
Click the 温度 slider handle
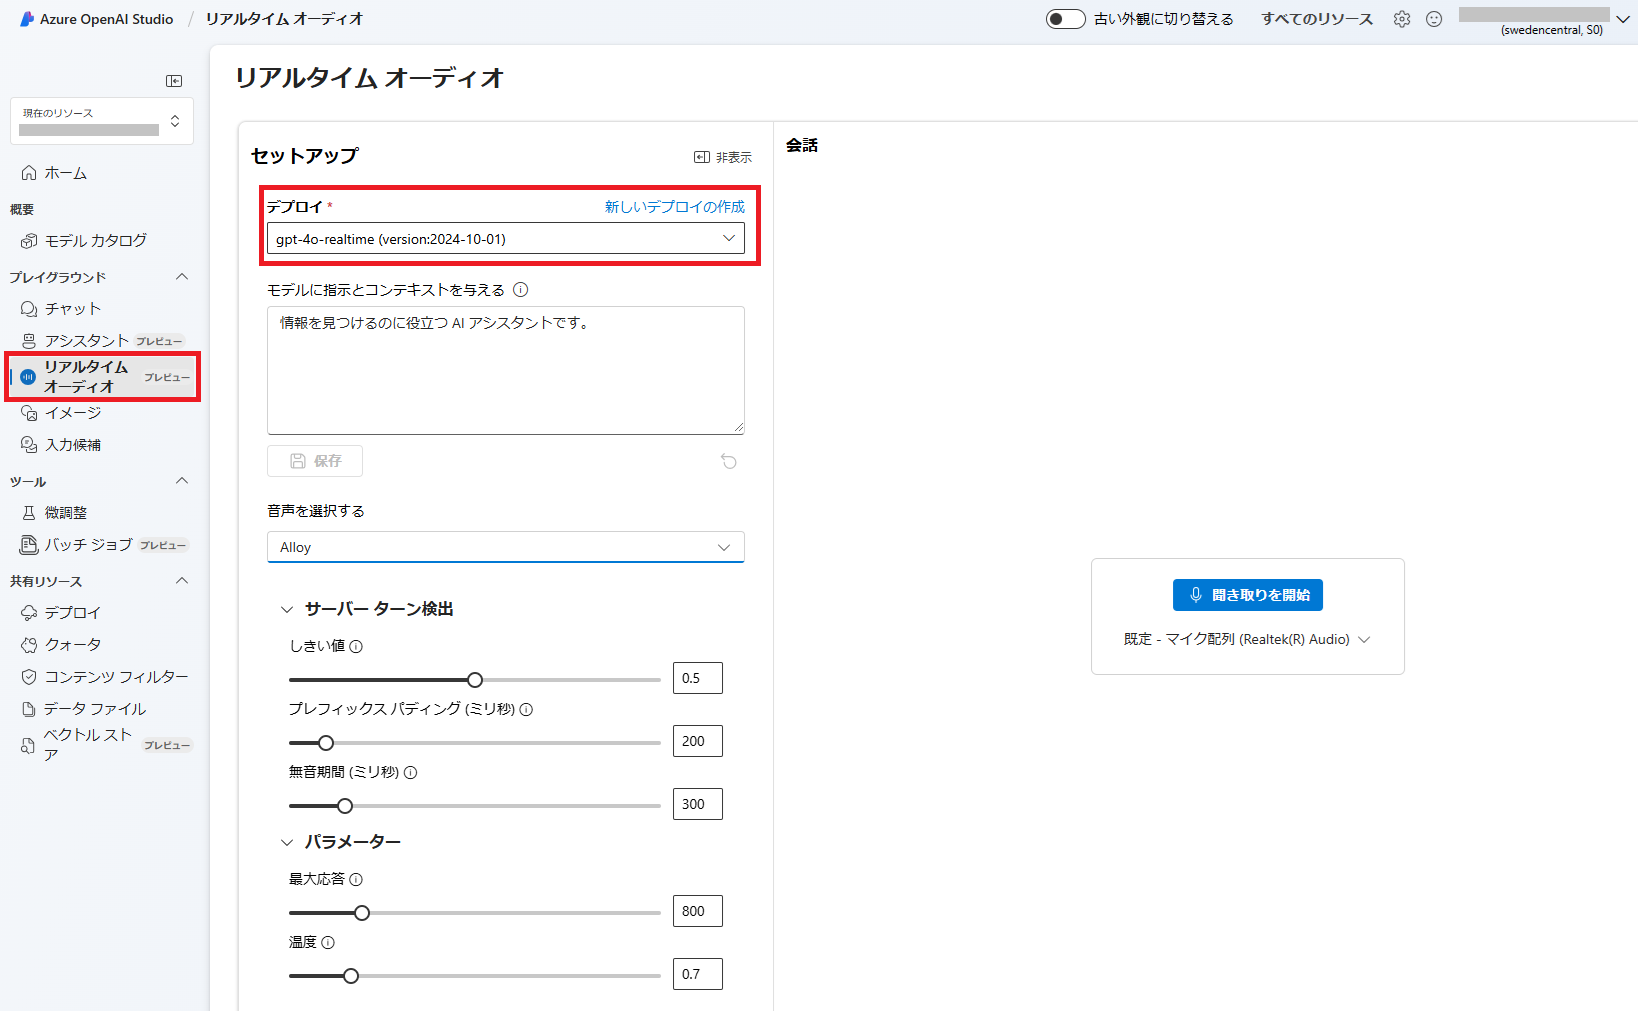(x=351, y=976)
